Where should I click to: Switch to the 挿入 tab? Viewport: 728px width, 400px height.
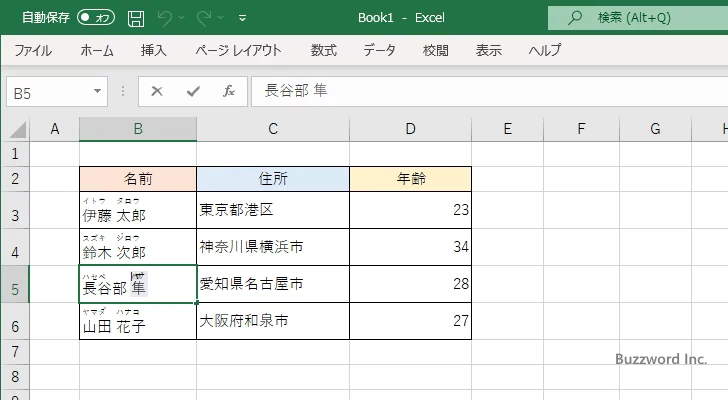(x=154, y=50)
